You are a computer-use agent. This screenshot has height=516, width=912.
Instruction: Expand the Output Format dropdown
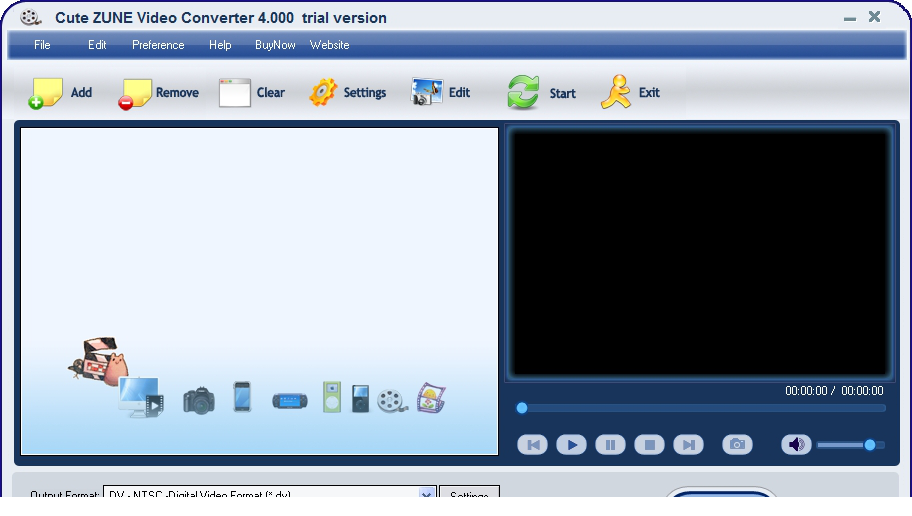click(428, 493)
